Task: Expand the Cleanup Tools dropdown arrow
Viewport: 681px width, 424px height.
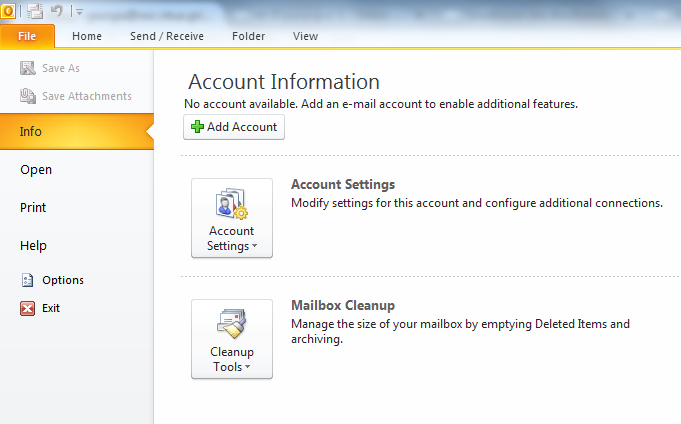Action: pyautogui.click(x=248, y=367)
